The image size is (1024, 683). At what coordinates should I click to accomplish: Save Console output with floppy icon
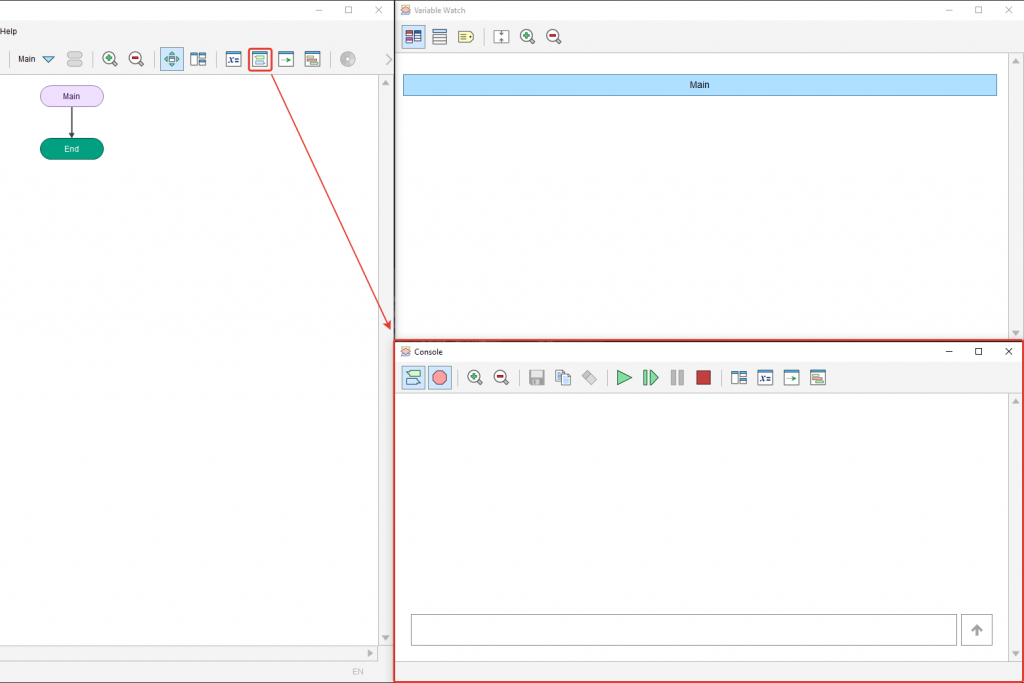tap(537, 377)
